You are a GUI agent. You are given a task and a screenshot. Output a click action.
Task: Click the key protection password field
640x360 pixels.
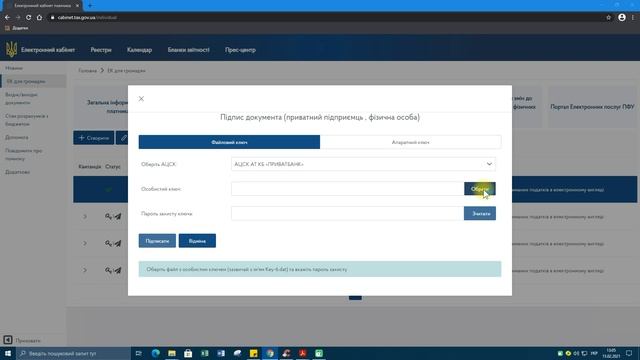coord(347,213)
